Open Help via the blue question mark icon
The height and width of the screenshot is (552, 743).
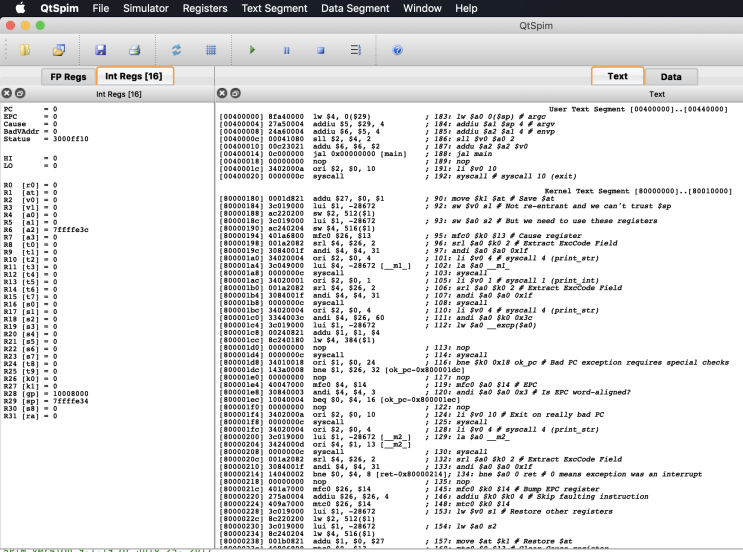(x=397, y=49)
